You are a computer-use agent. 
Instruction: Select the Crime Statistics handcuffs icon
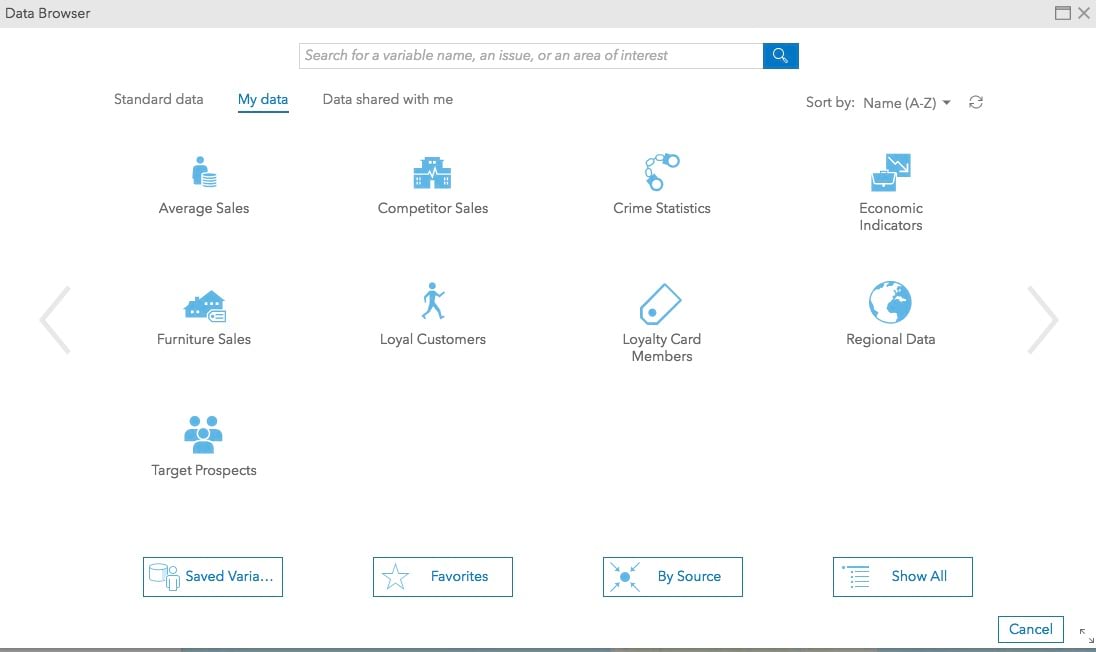[661, 172]
